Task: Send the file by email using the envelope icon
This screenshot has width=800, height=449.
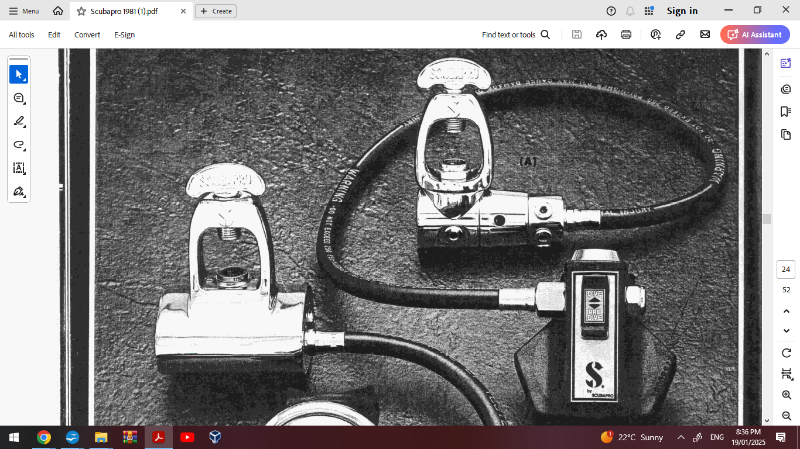Action: 705,34
